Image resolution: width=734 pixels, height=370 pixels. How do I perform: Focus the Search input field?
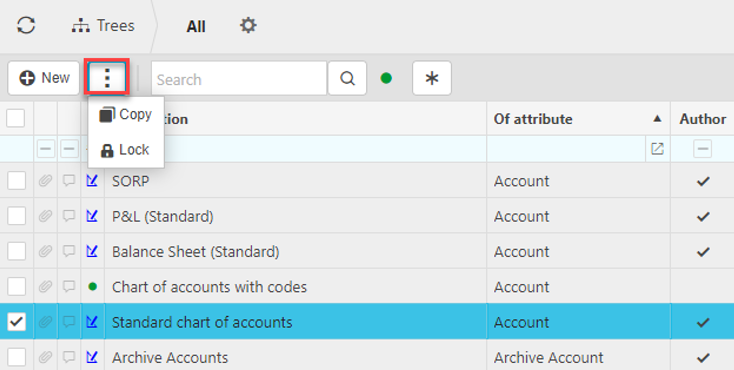[x=239, y=79]
